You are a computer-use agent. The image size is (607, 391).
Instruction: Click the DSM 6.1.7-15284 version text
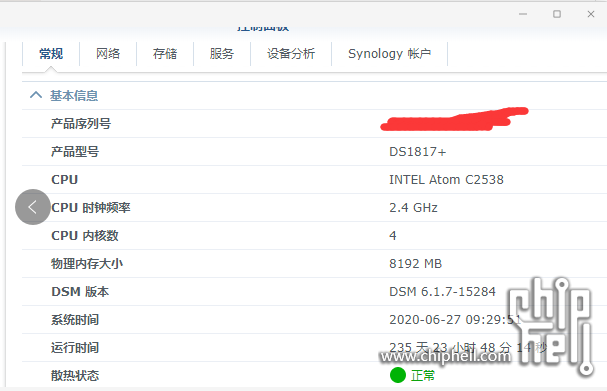pos(442,292)
